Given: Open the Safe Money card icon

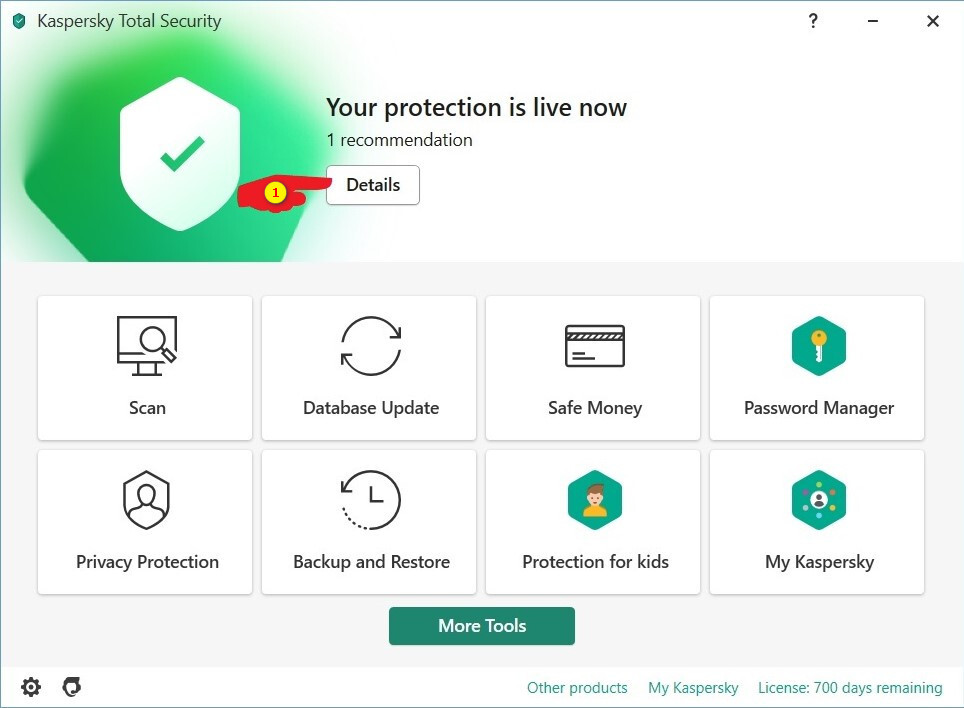Looking at the screenshot, I should 594,346.
